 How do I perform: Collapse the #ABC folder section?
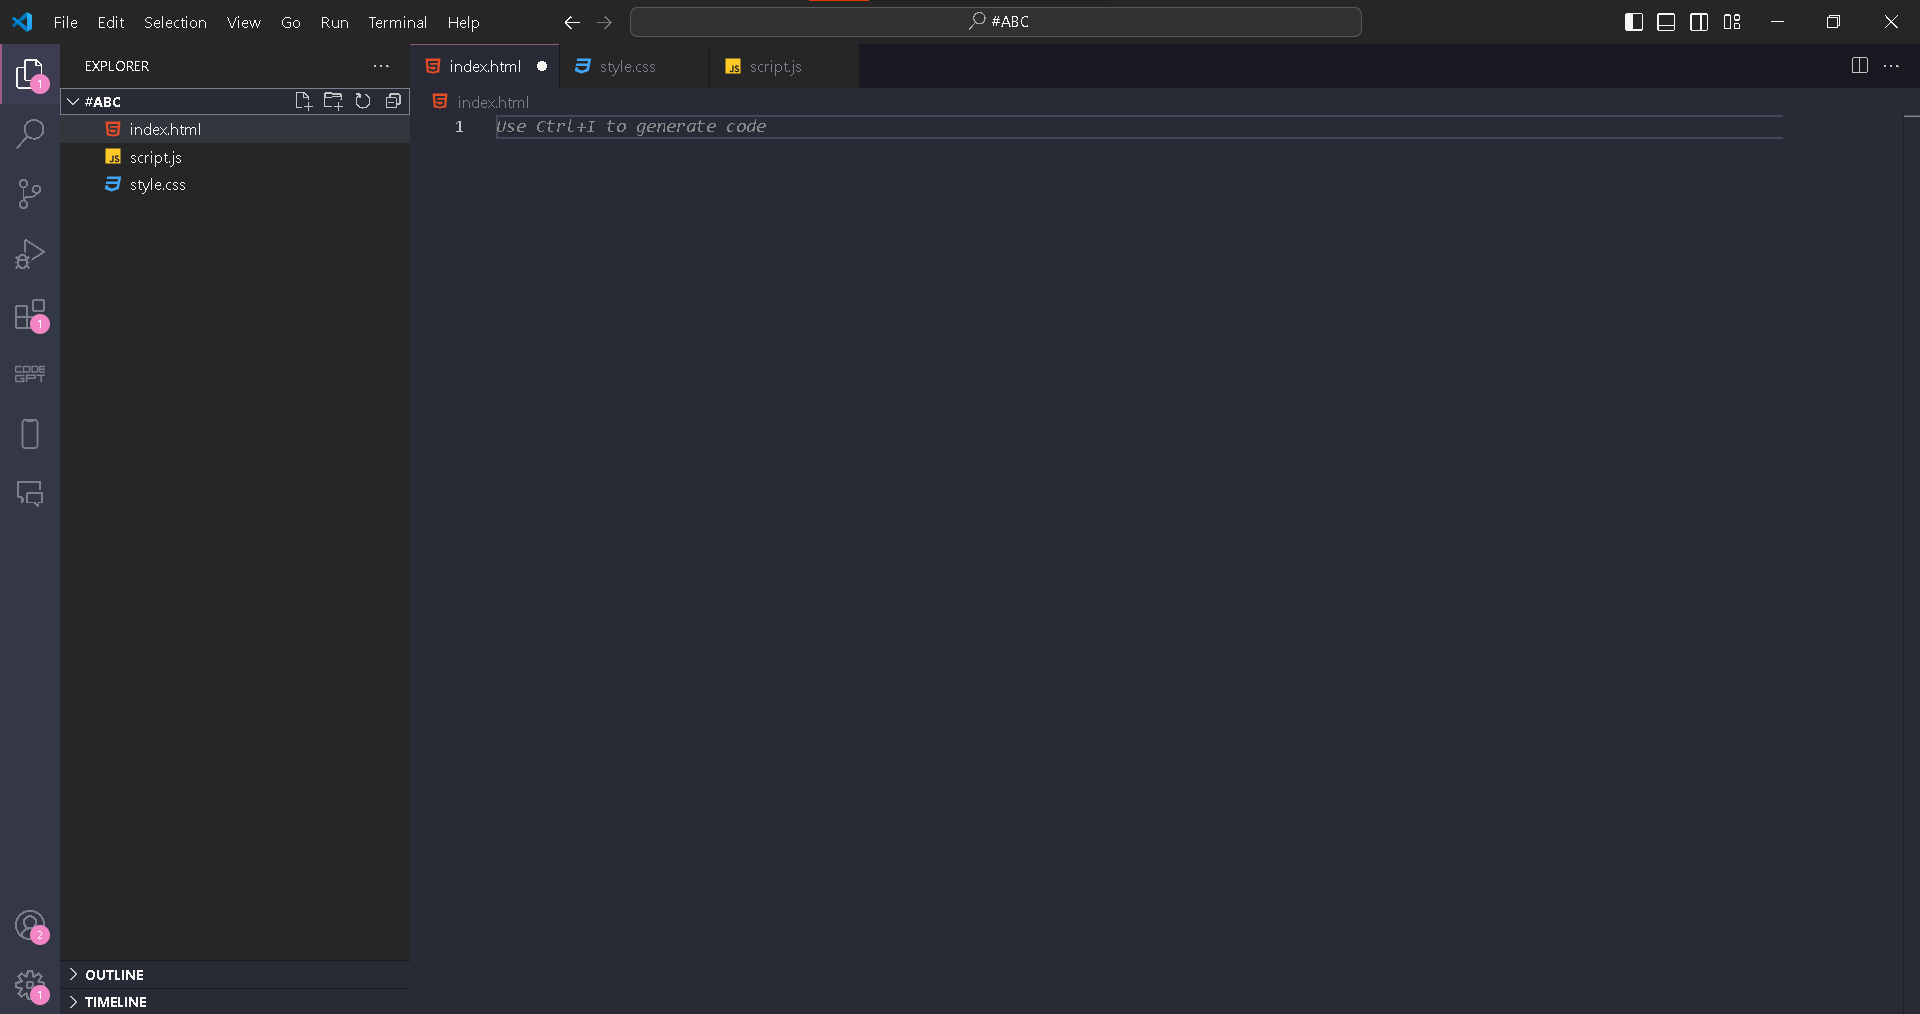click(x=234, y=101)
